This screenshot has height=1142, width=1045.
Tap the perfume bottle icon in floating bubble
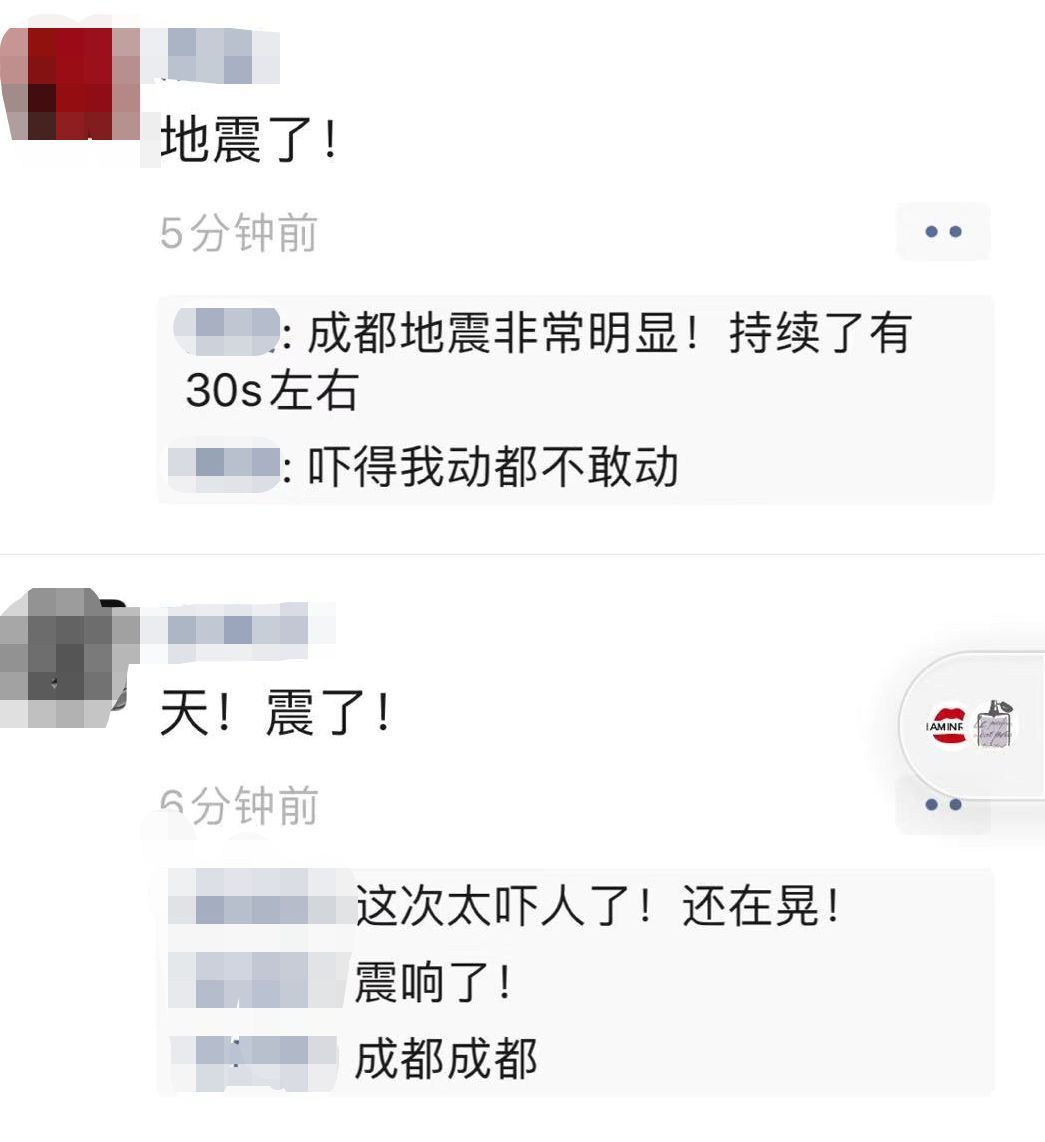tap(994, 723)
